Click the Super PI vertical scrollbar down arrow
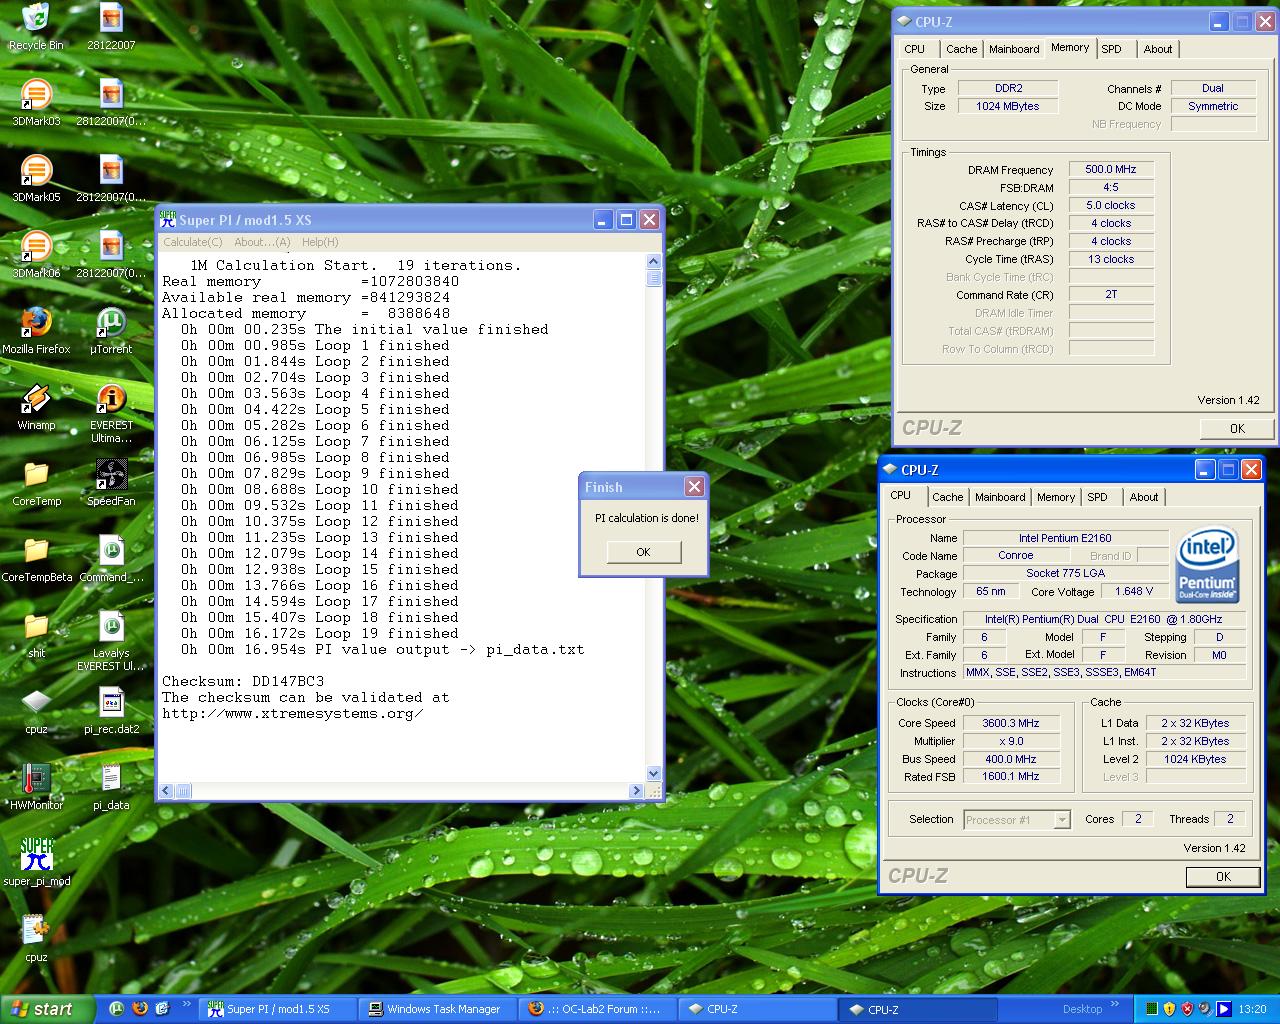 (654, 773)
